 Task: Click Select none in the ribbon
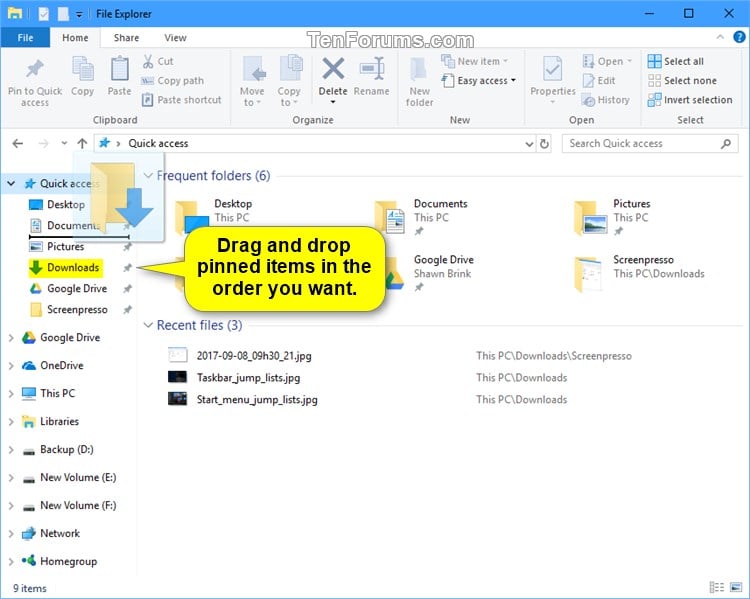[x=682, y=81]
